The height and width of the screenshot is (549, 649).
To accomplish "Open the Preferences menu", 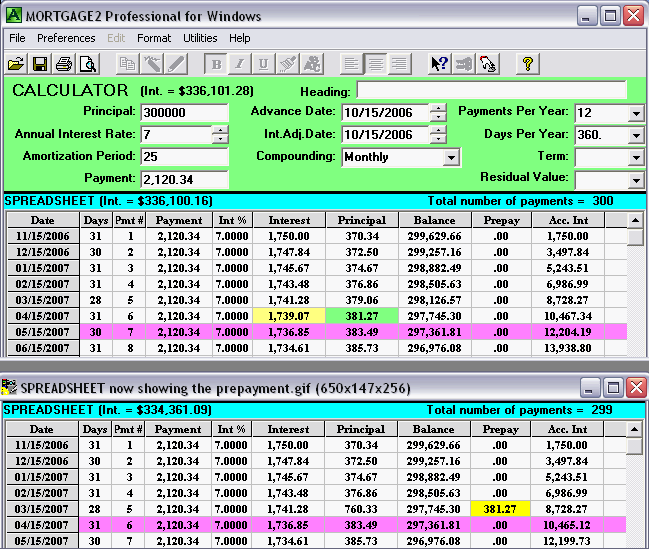I will 66,38.
